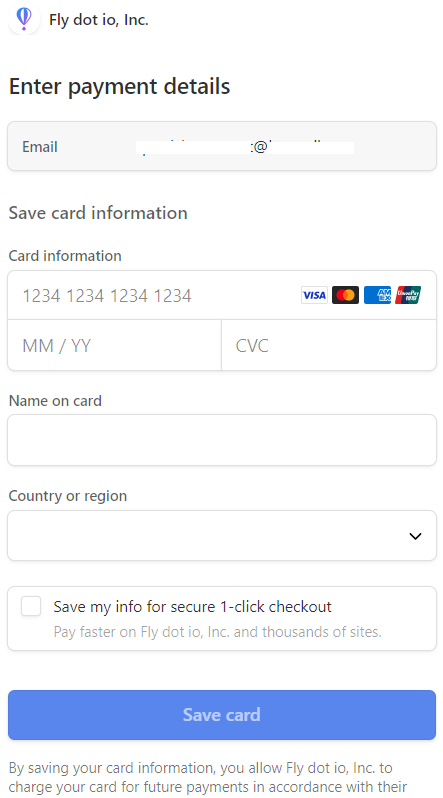The image size is (443, 798).
Task: Click the Fly dot io, Inc. merchant name
Action: 99,20
